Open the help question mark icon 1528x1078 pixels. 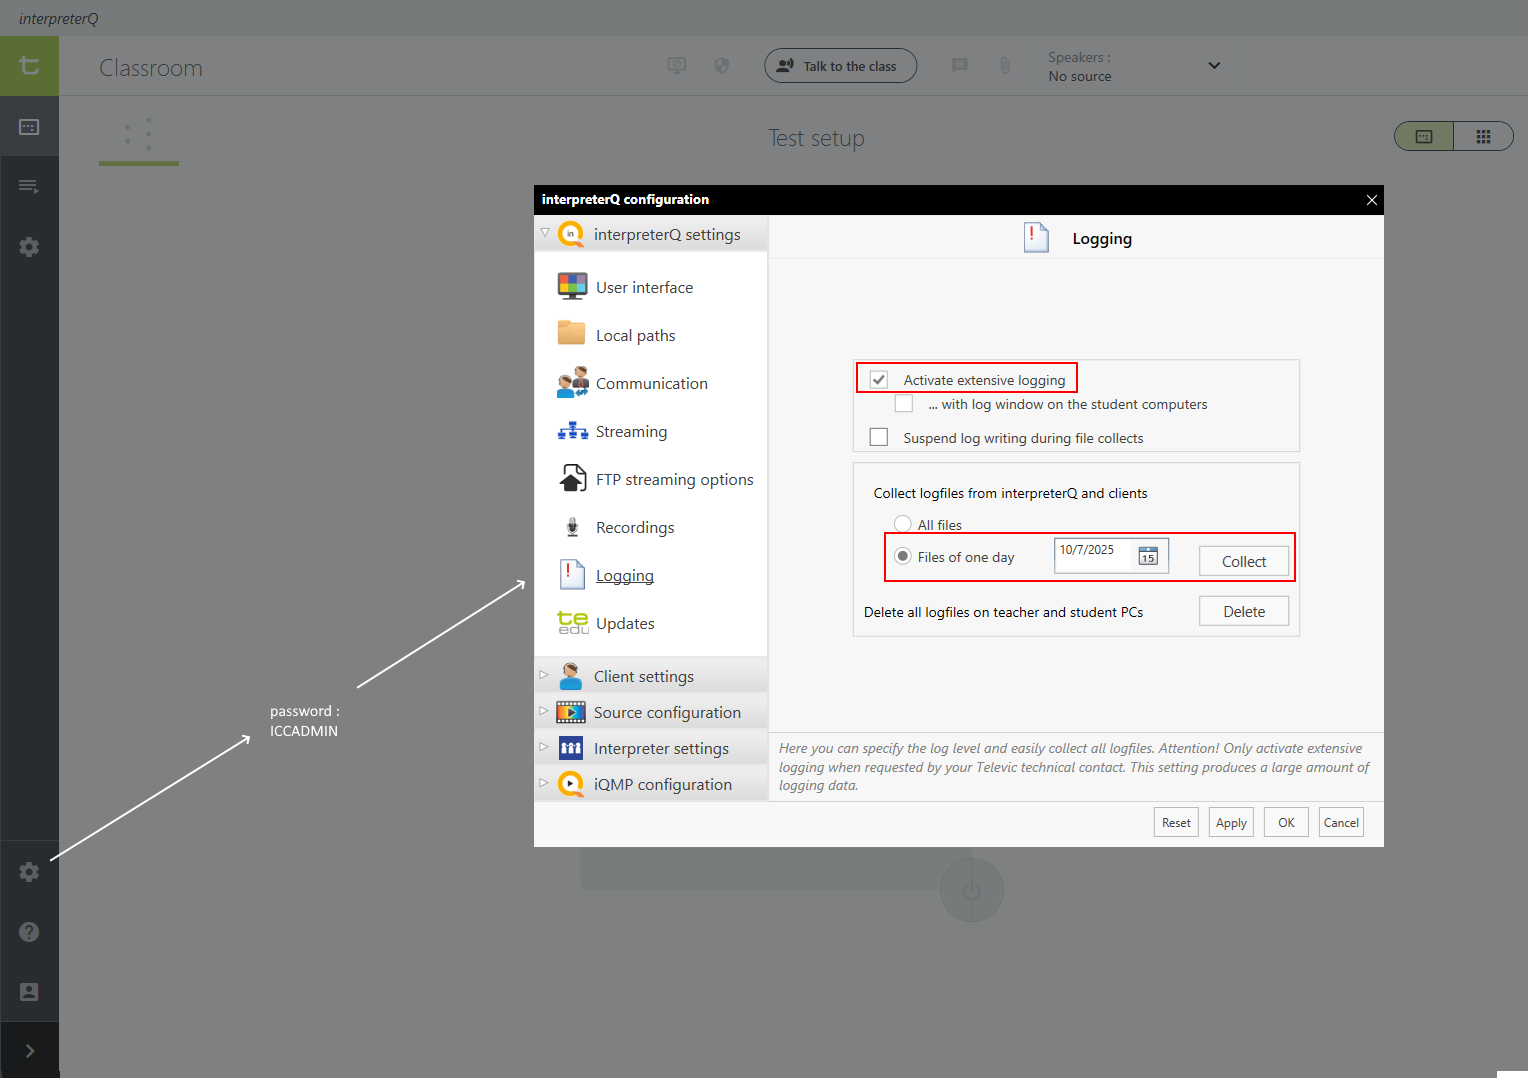29,932
